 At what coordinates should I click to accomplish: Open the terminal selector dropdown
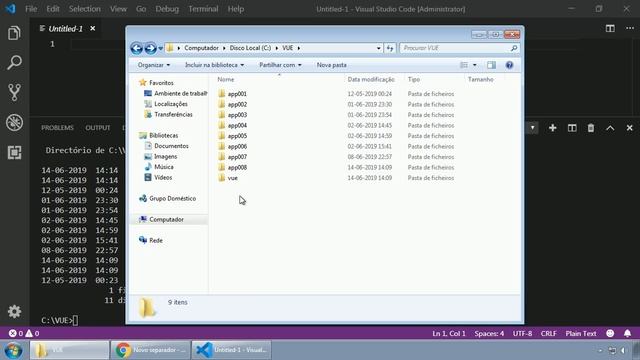(x=532, y=128)
